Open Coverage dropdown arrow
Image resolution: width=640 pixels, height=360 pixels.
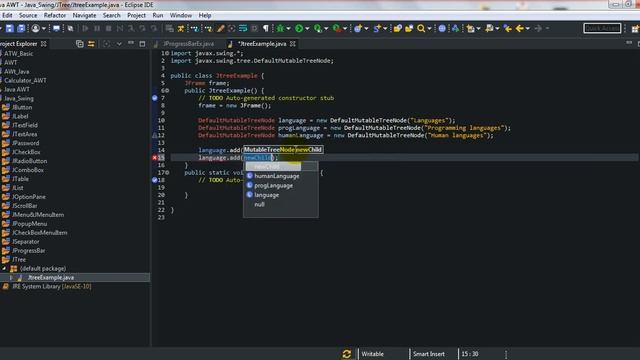326,29
